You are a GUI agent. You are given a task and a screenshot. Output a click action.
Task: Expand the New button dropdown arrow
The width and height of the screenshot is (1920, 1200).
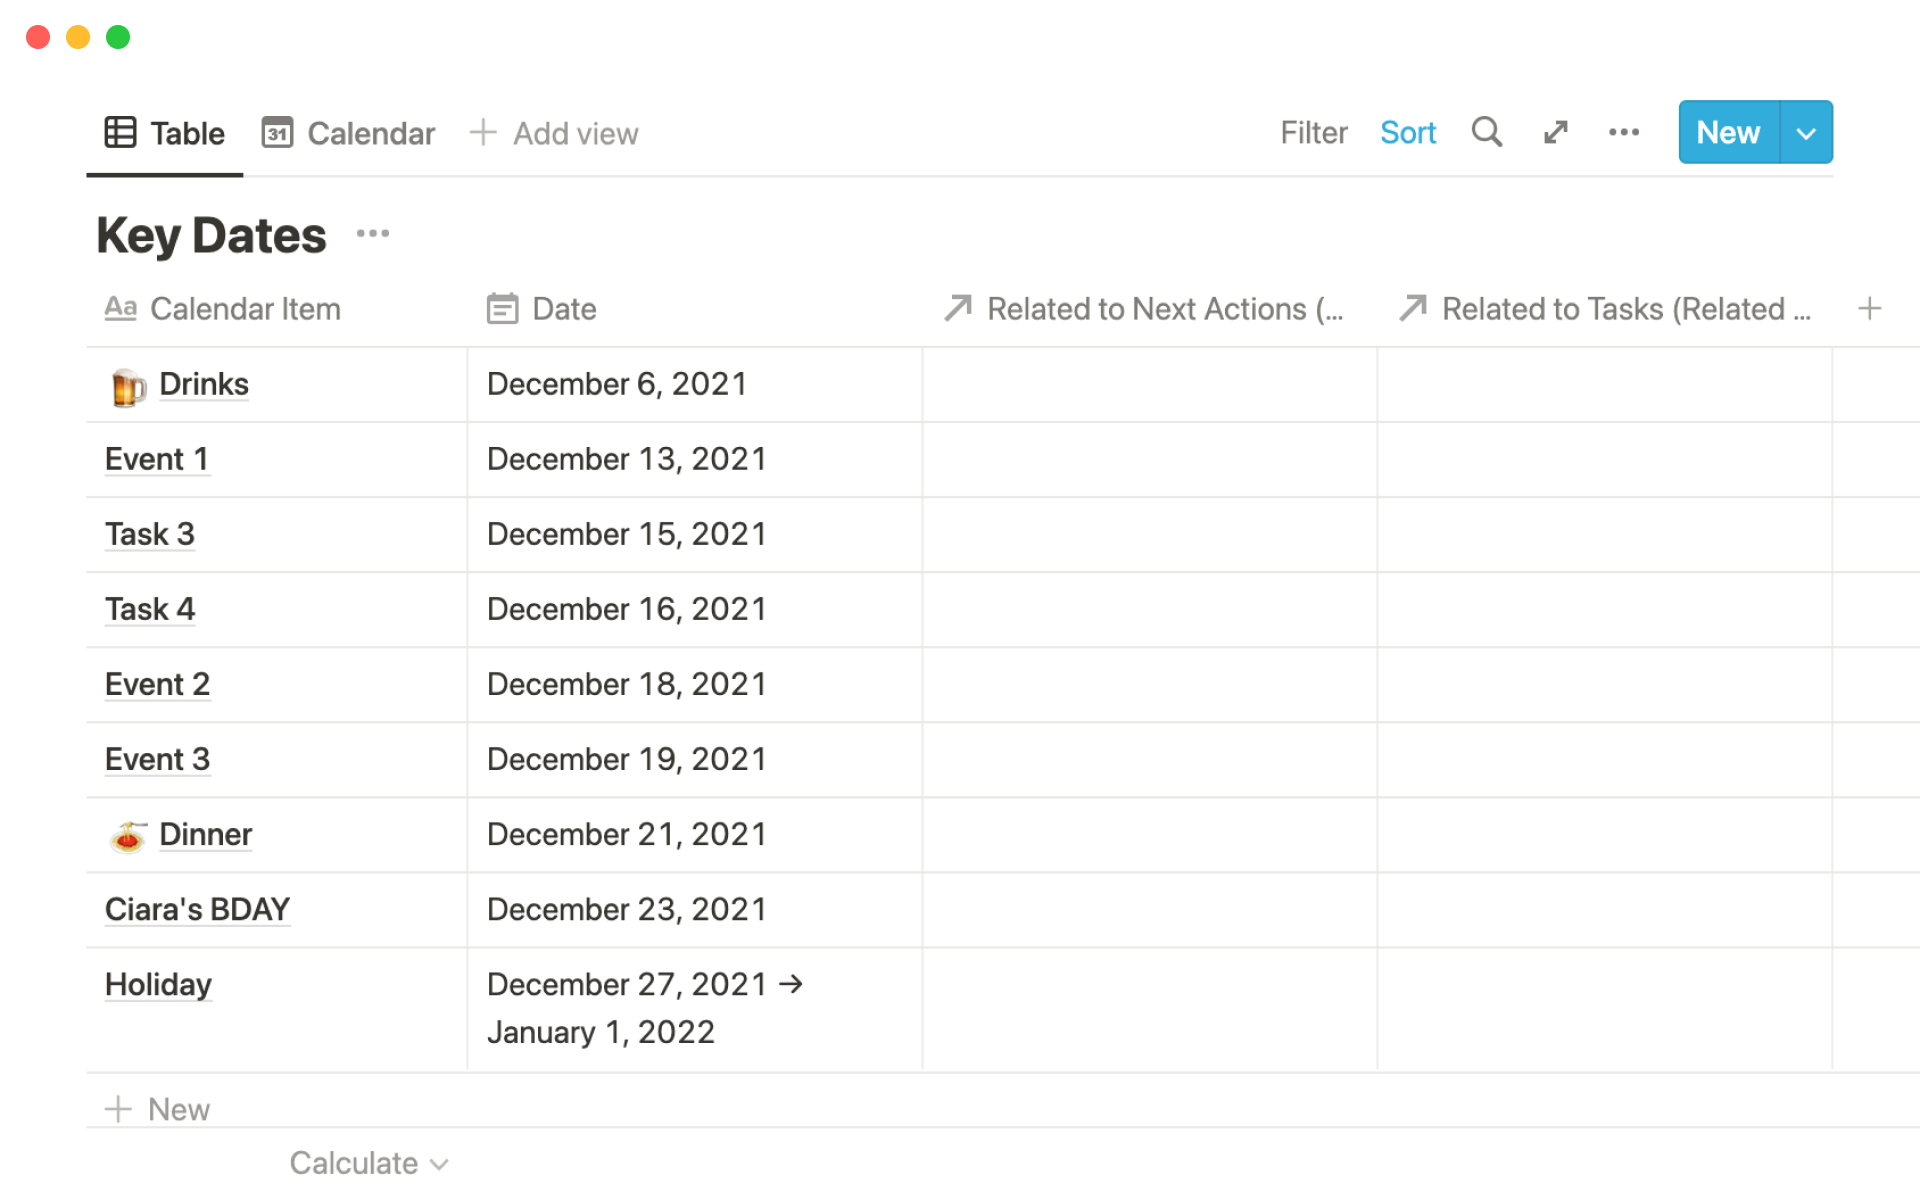1806,132
